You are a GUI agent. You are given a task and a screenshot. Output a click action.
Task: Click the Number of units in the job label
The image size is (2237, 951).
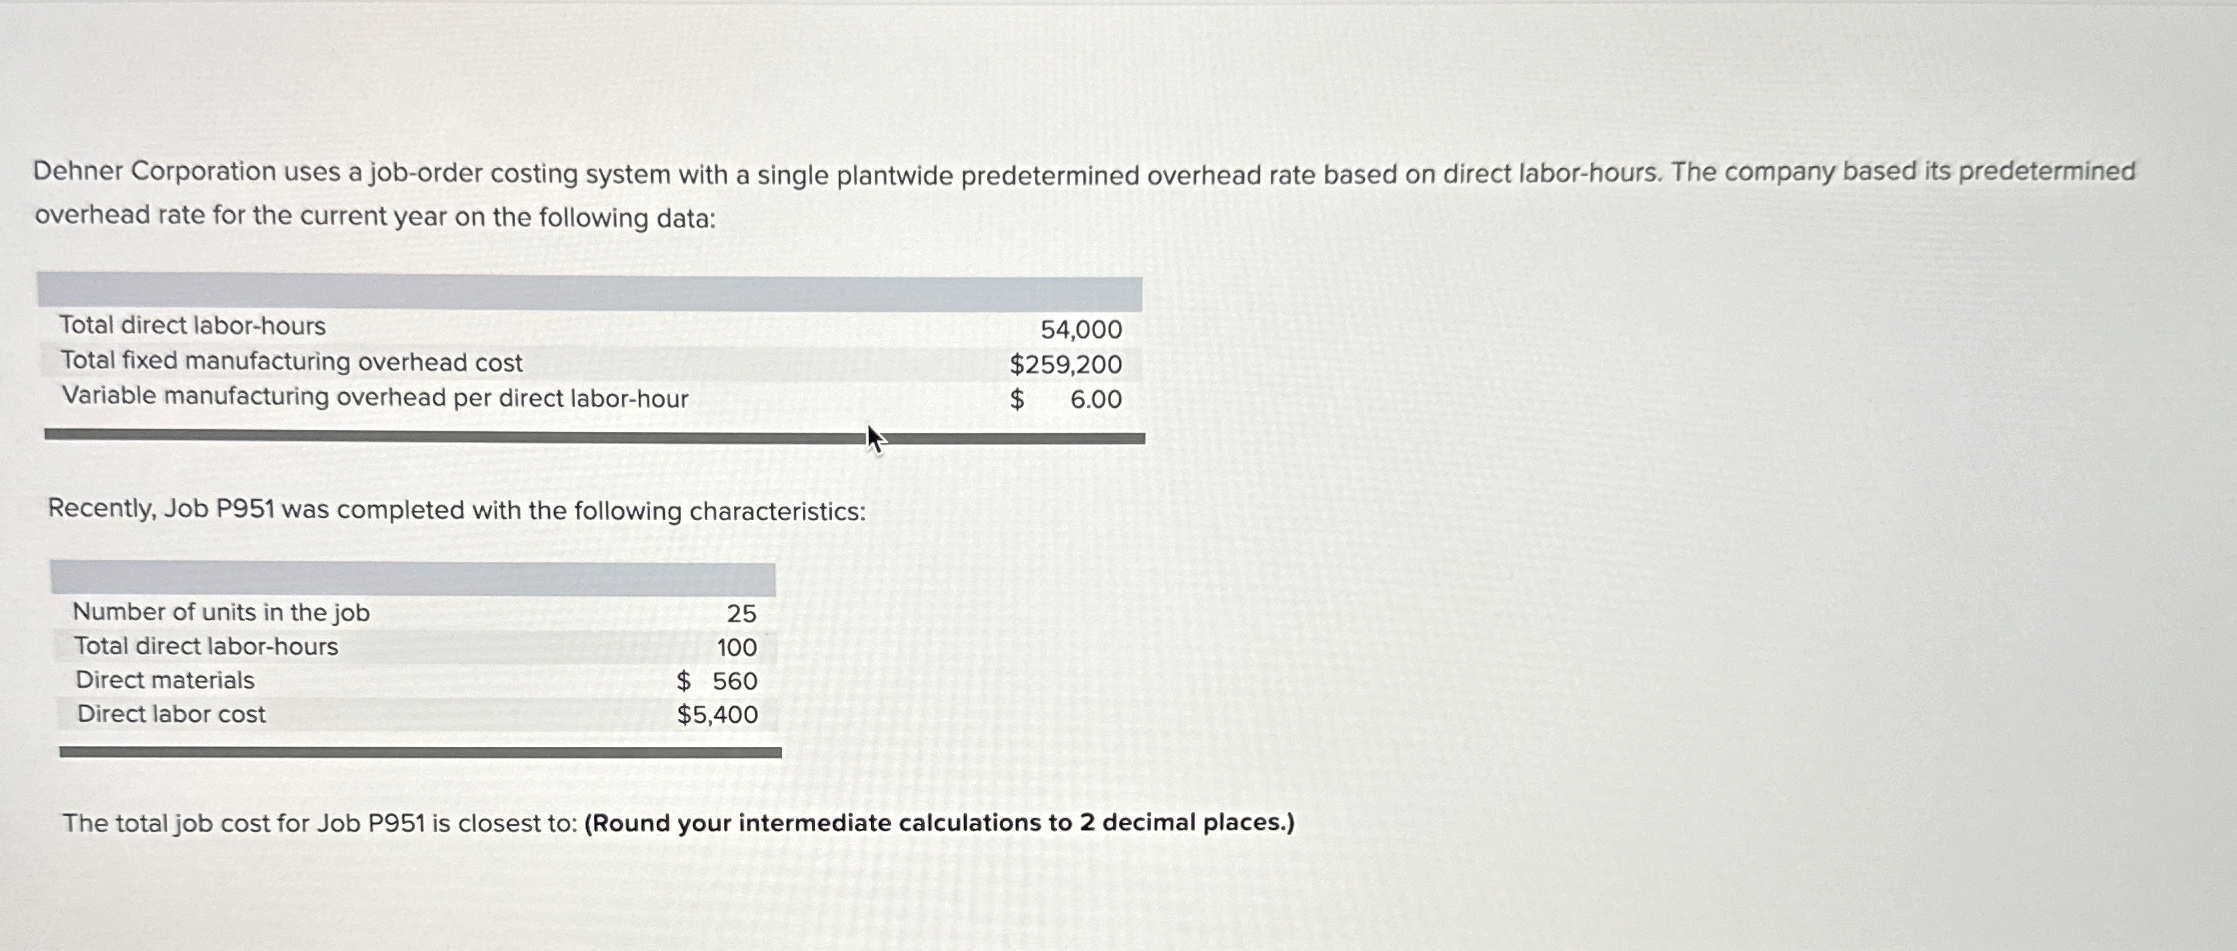[221, 612]
